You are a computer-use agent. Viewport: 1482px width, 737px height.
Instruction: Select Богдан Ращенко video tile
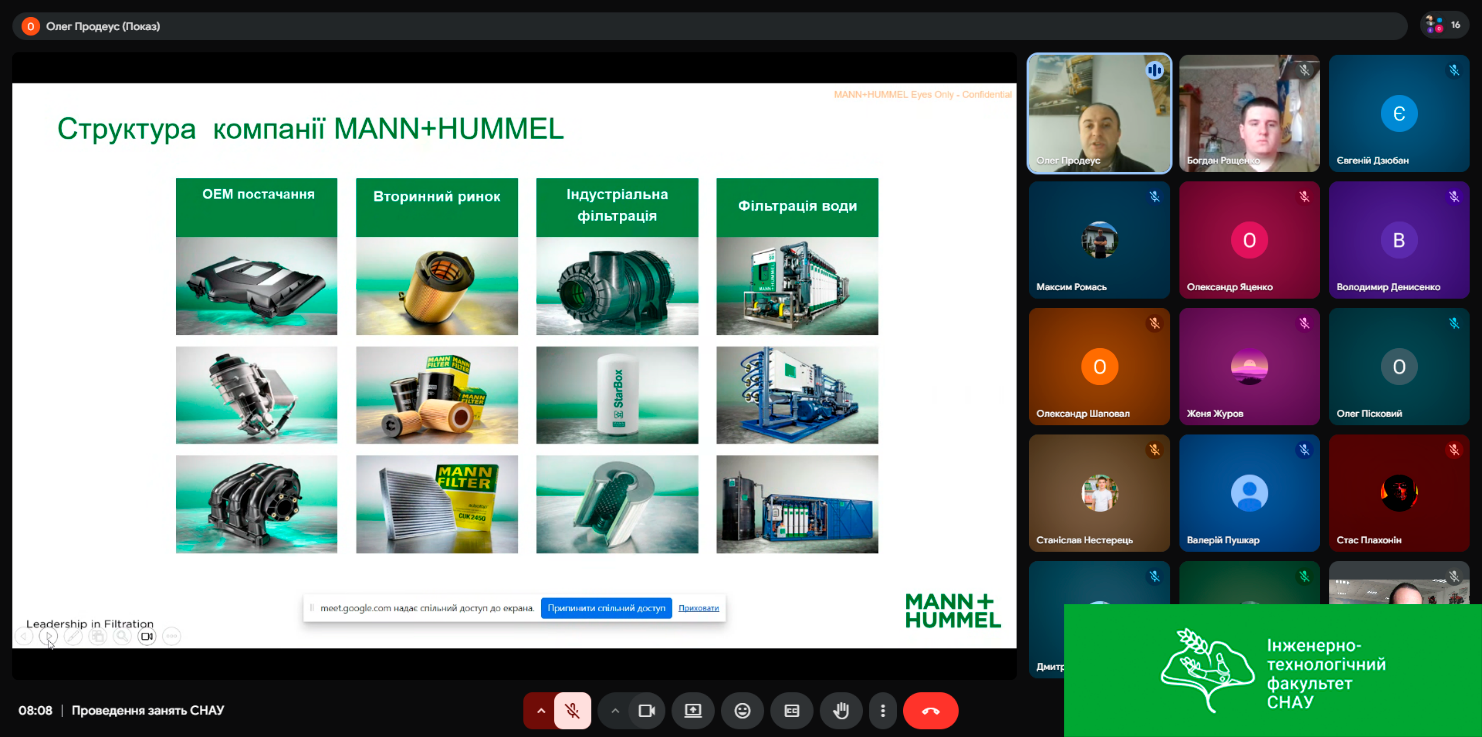[x=1249, y=114]
